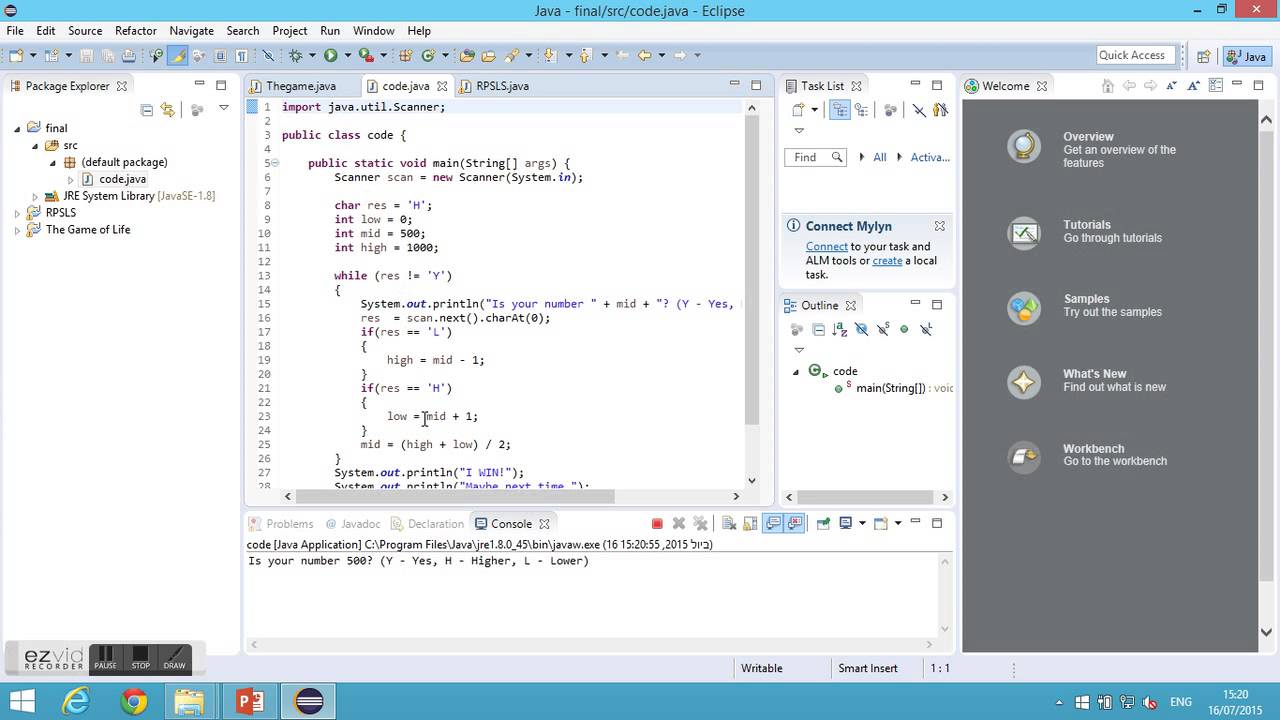Click the Run green play toolbar button
The height and width of the screenshot is (720, 1280).
tap(330, 55)
